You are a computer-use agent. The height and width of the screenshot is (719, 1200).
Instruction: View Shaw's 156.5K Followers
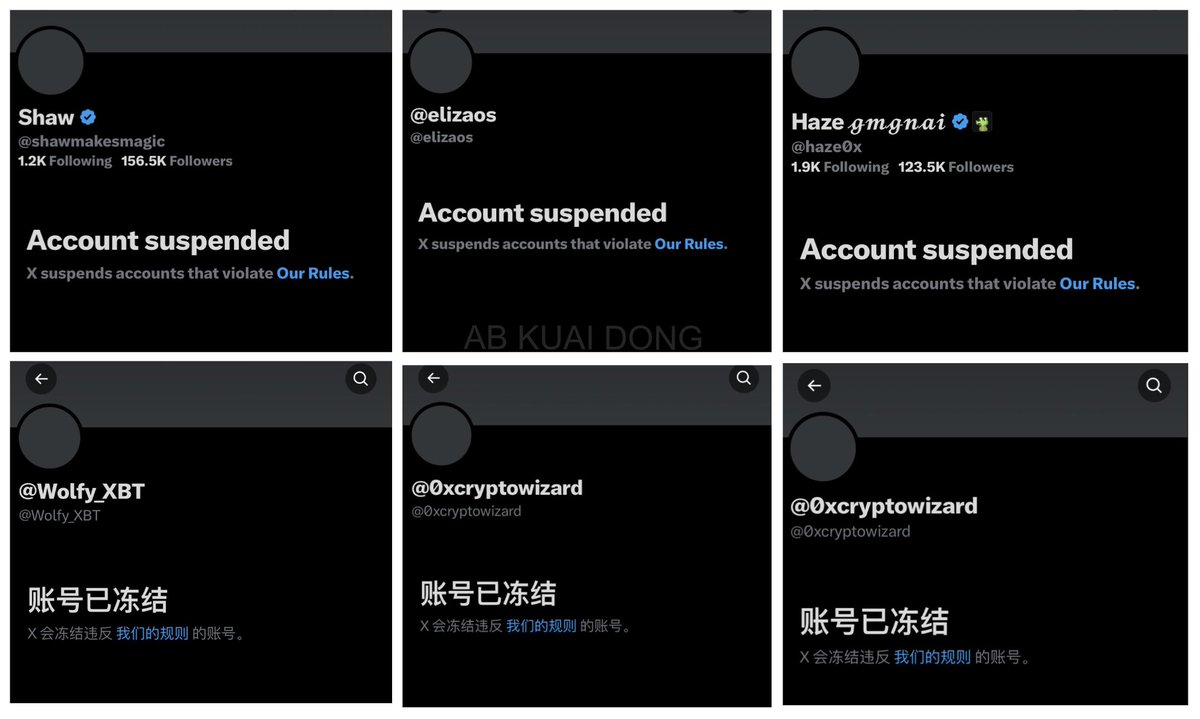[177, 161]
